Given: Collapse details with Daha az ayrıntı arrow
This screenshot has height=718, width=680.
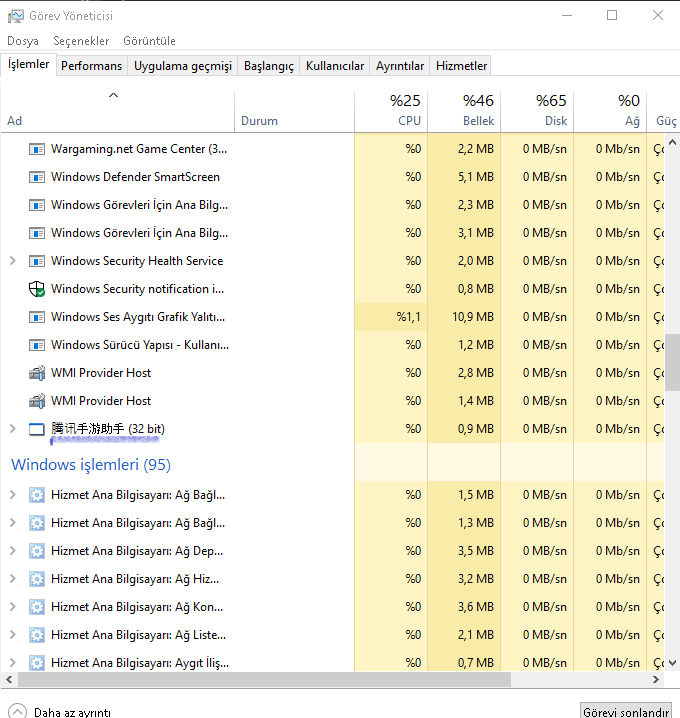Looking at the screenshot, I should [17, 712].
